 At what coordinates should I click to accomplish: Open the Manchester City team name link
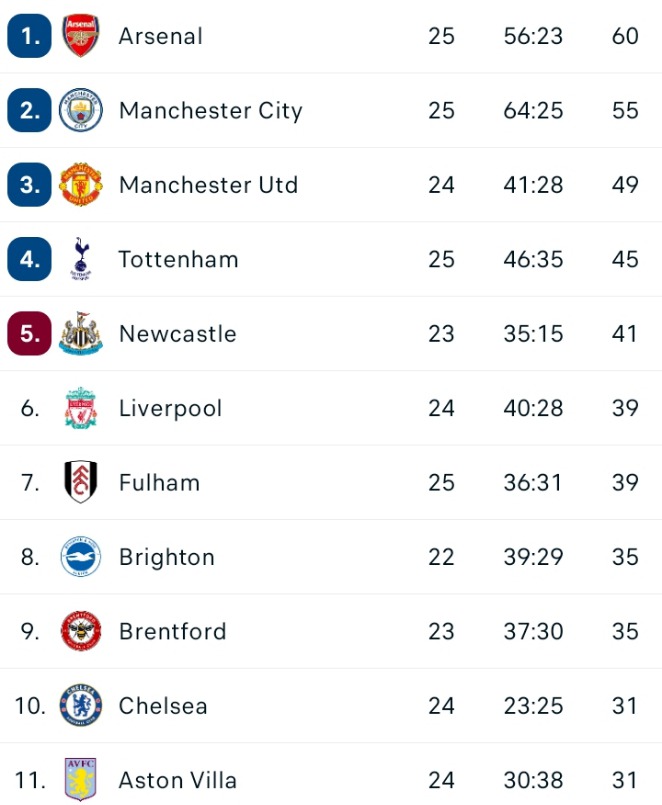(210, 110)
